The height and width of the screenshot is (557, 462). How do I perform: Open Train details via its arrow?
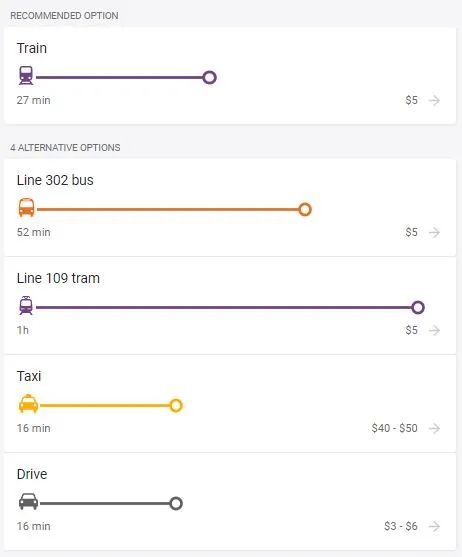tap(434, 101)
